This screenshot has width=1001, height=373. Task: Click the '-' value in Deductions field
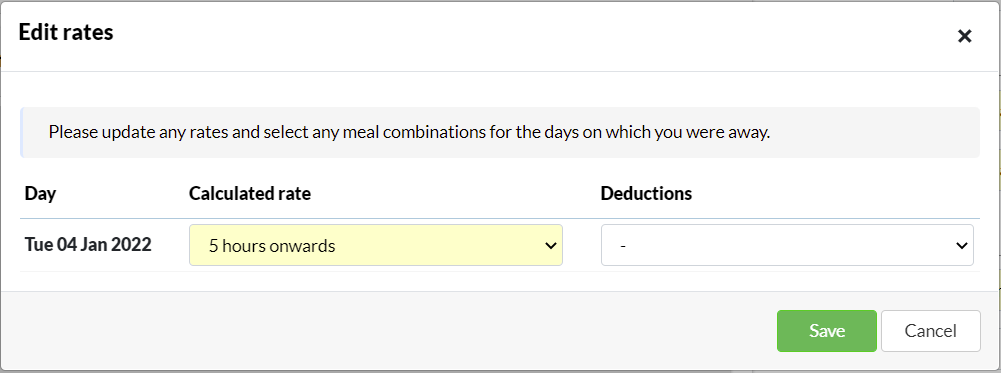pos(622,246)
